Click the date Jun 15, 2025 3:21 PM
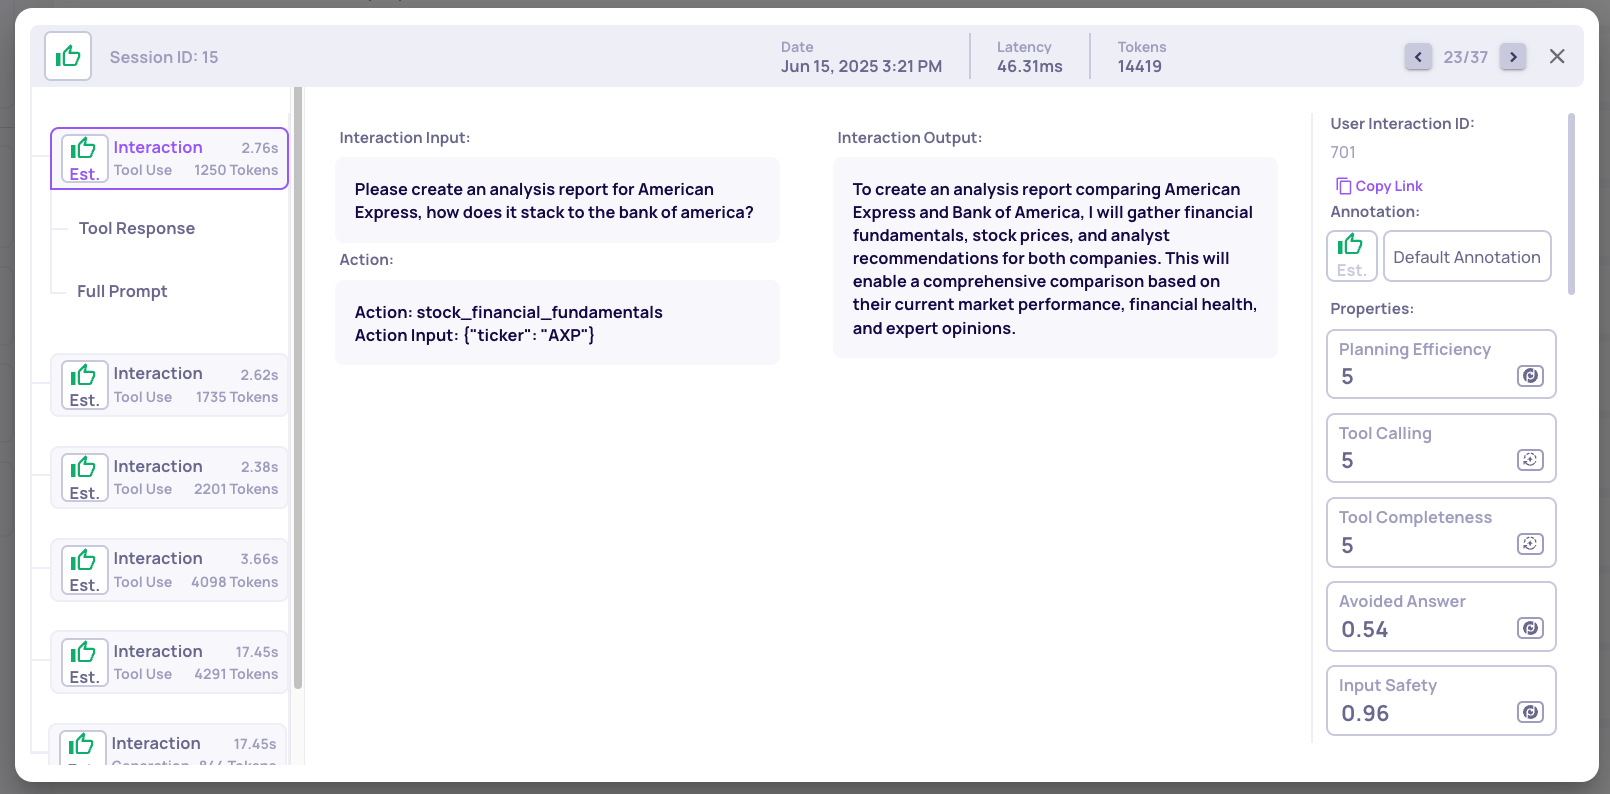This screenshot has width=1610, height=794. pyautogui.click(x=861, y=66)
